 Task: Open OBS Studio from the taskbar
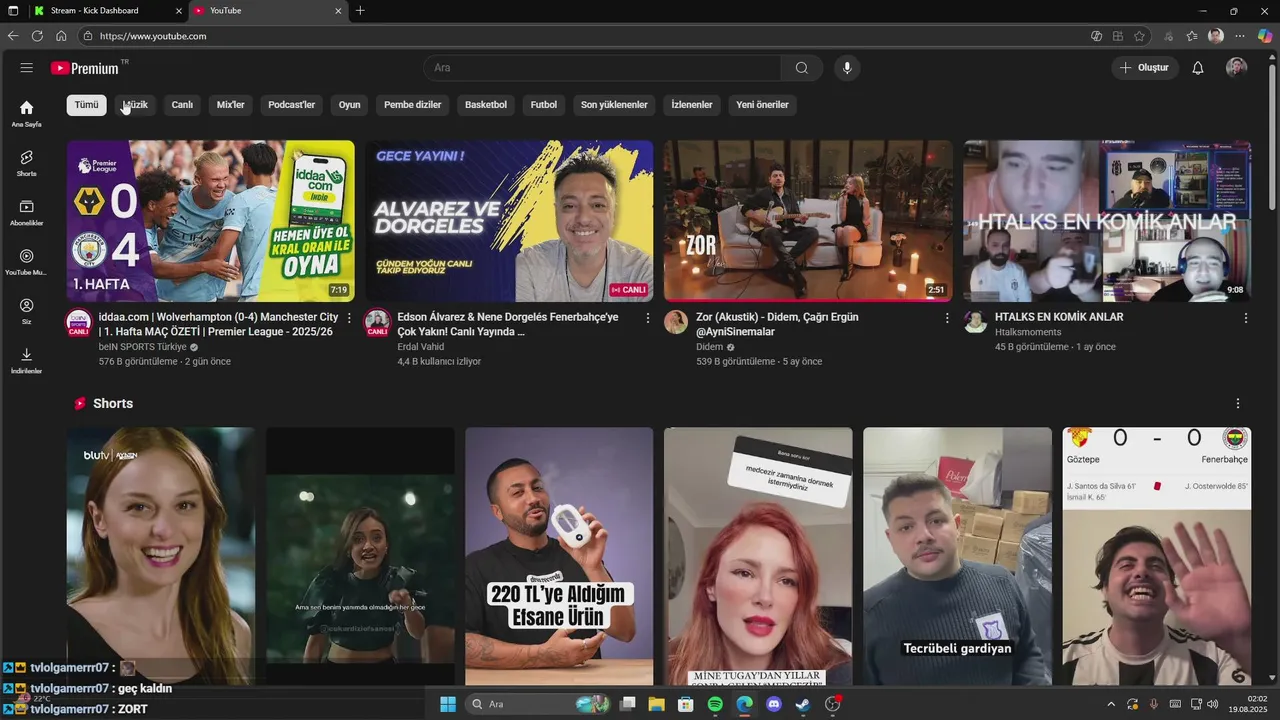click(833, 704)
